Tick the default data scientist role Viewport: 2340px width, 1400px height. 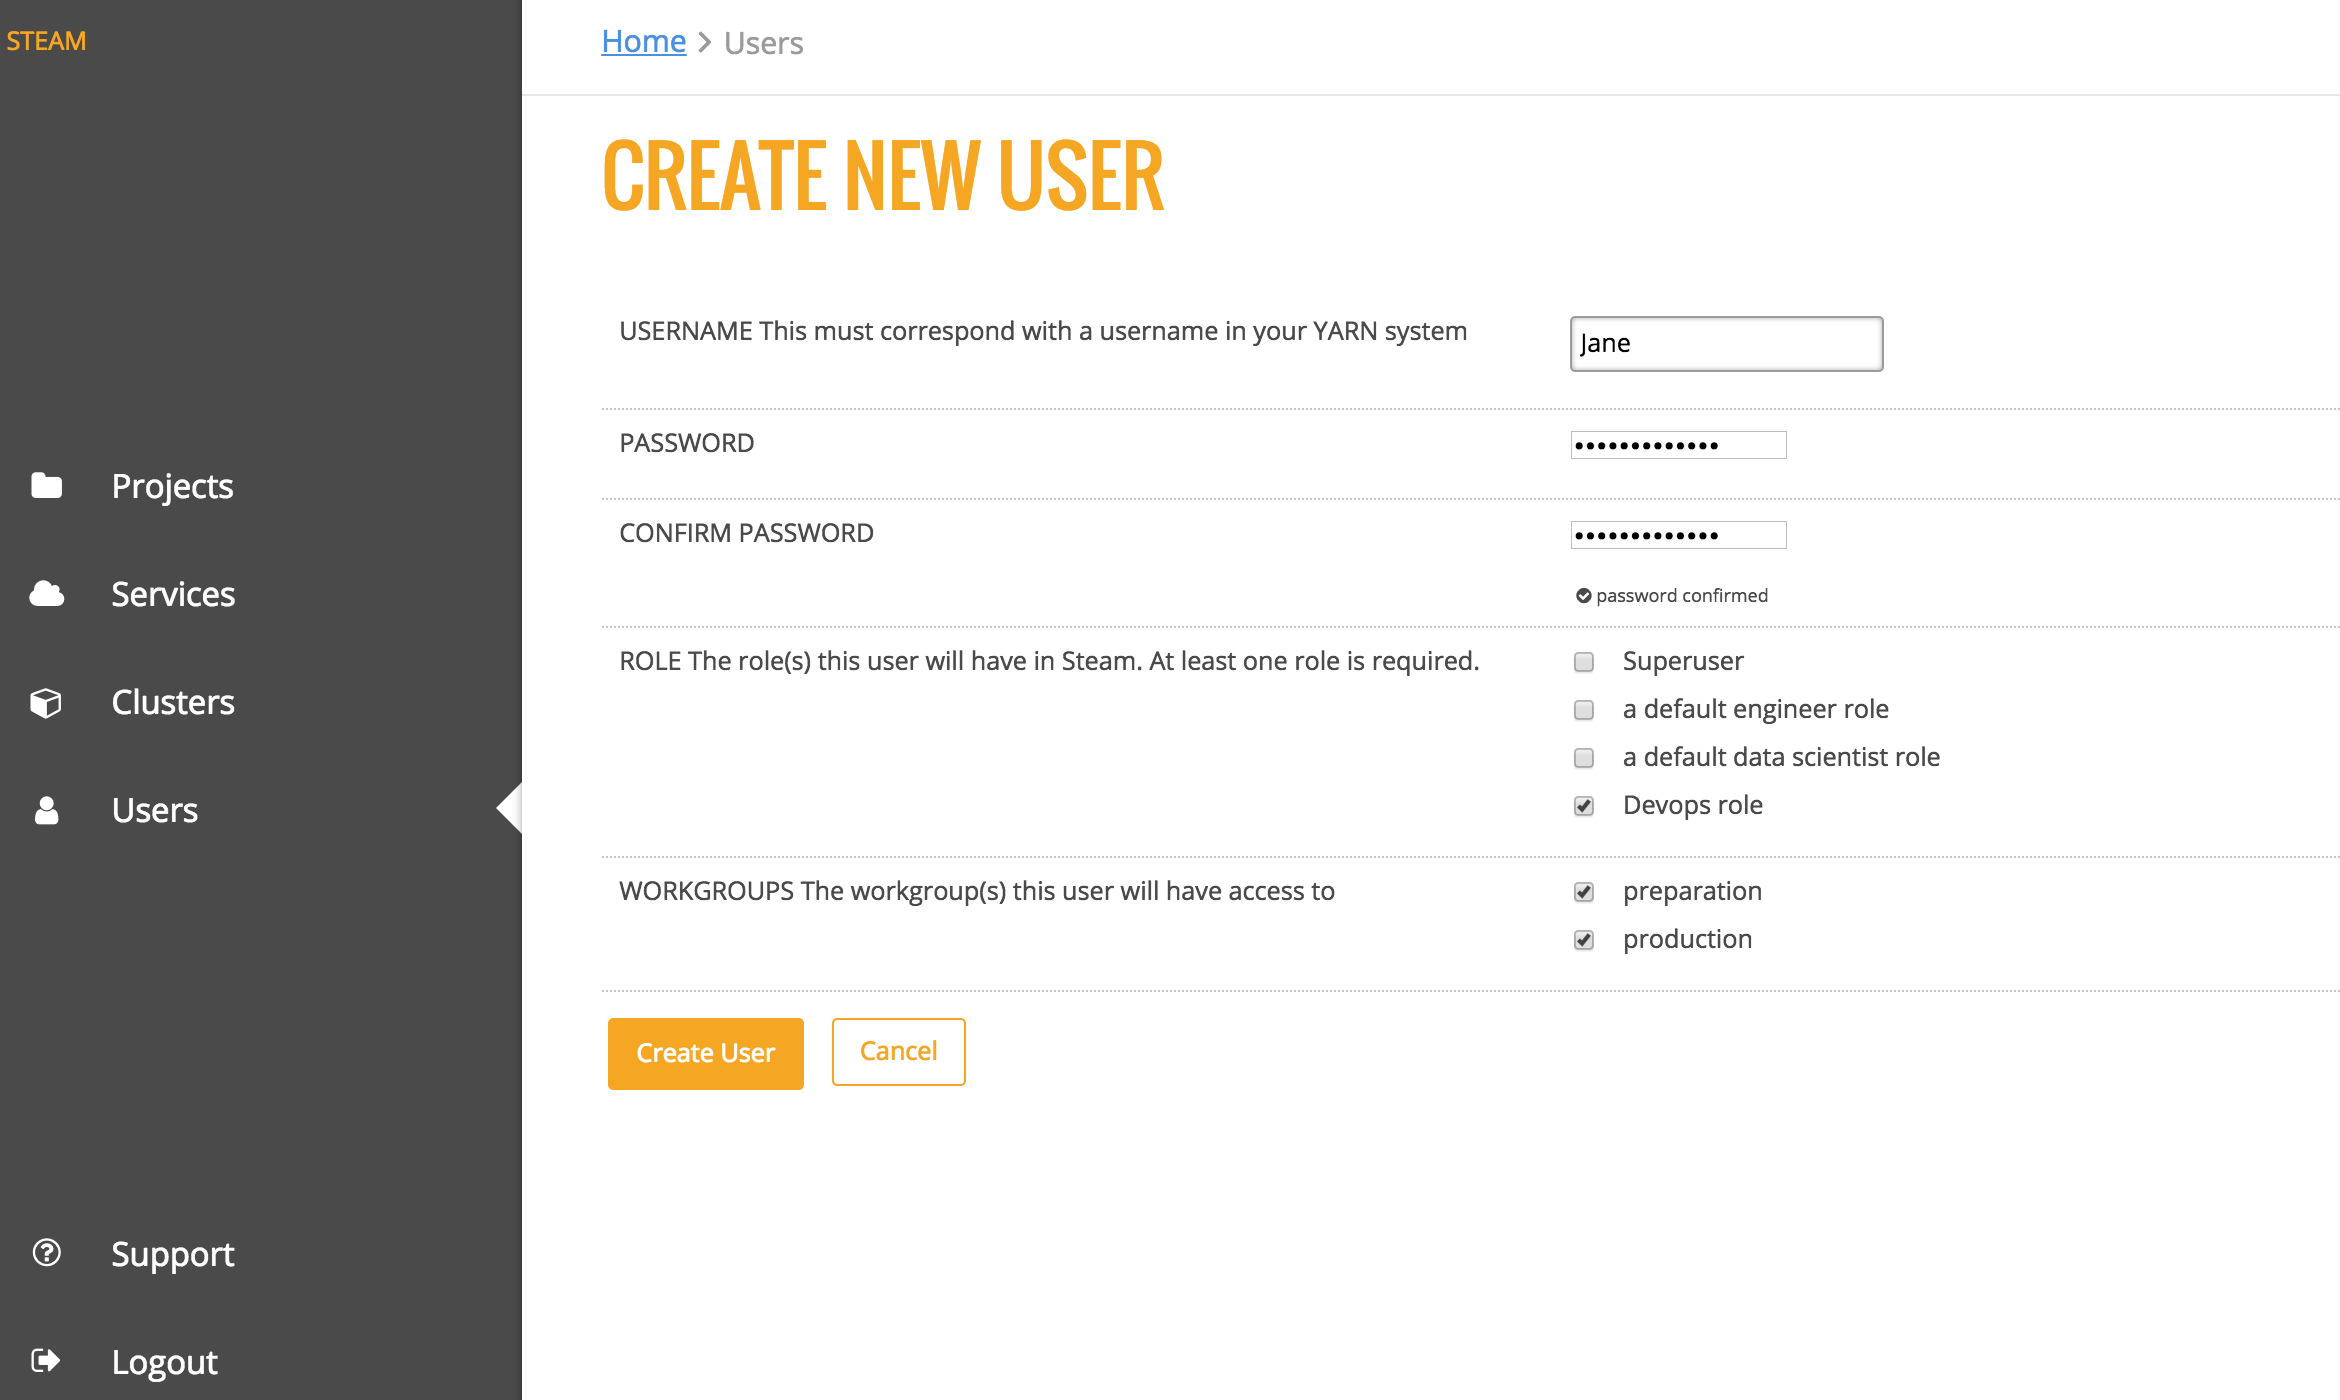tap(1583, 758)
